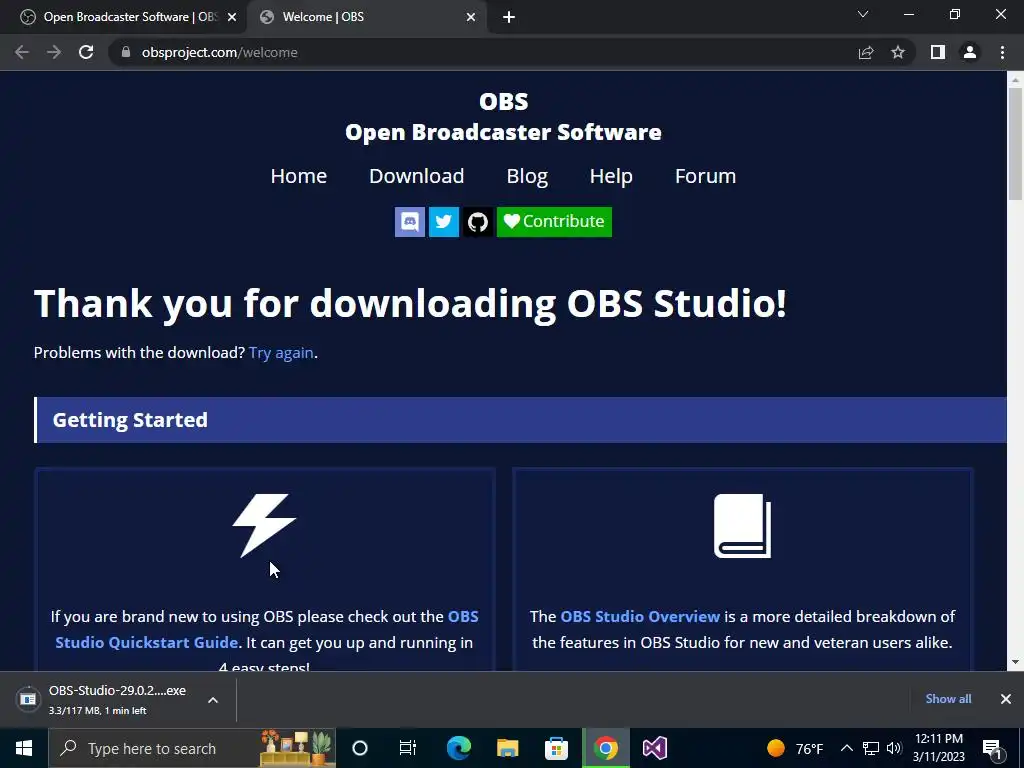
Task: Open the Home nav item
Action: tap(298, 176)
